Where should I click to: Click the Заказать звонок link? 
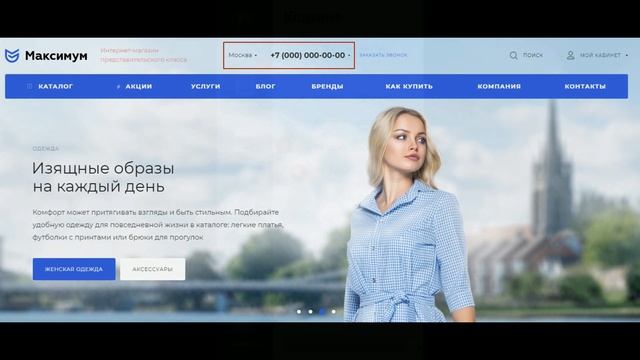click(383, 55)
